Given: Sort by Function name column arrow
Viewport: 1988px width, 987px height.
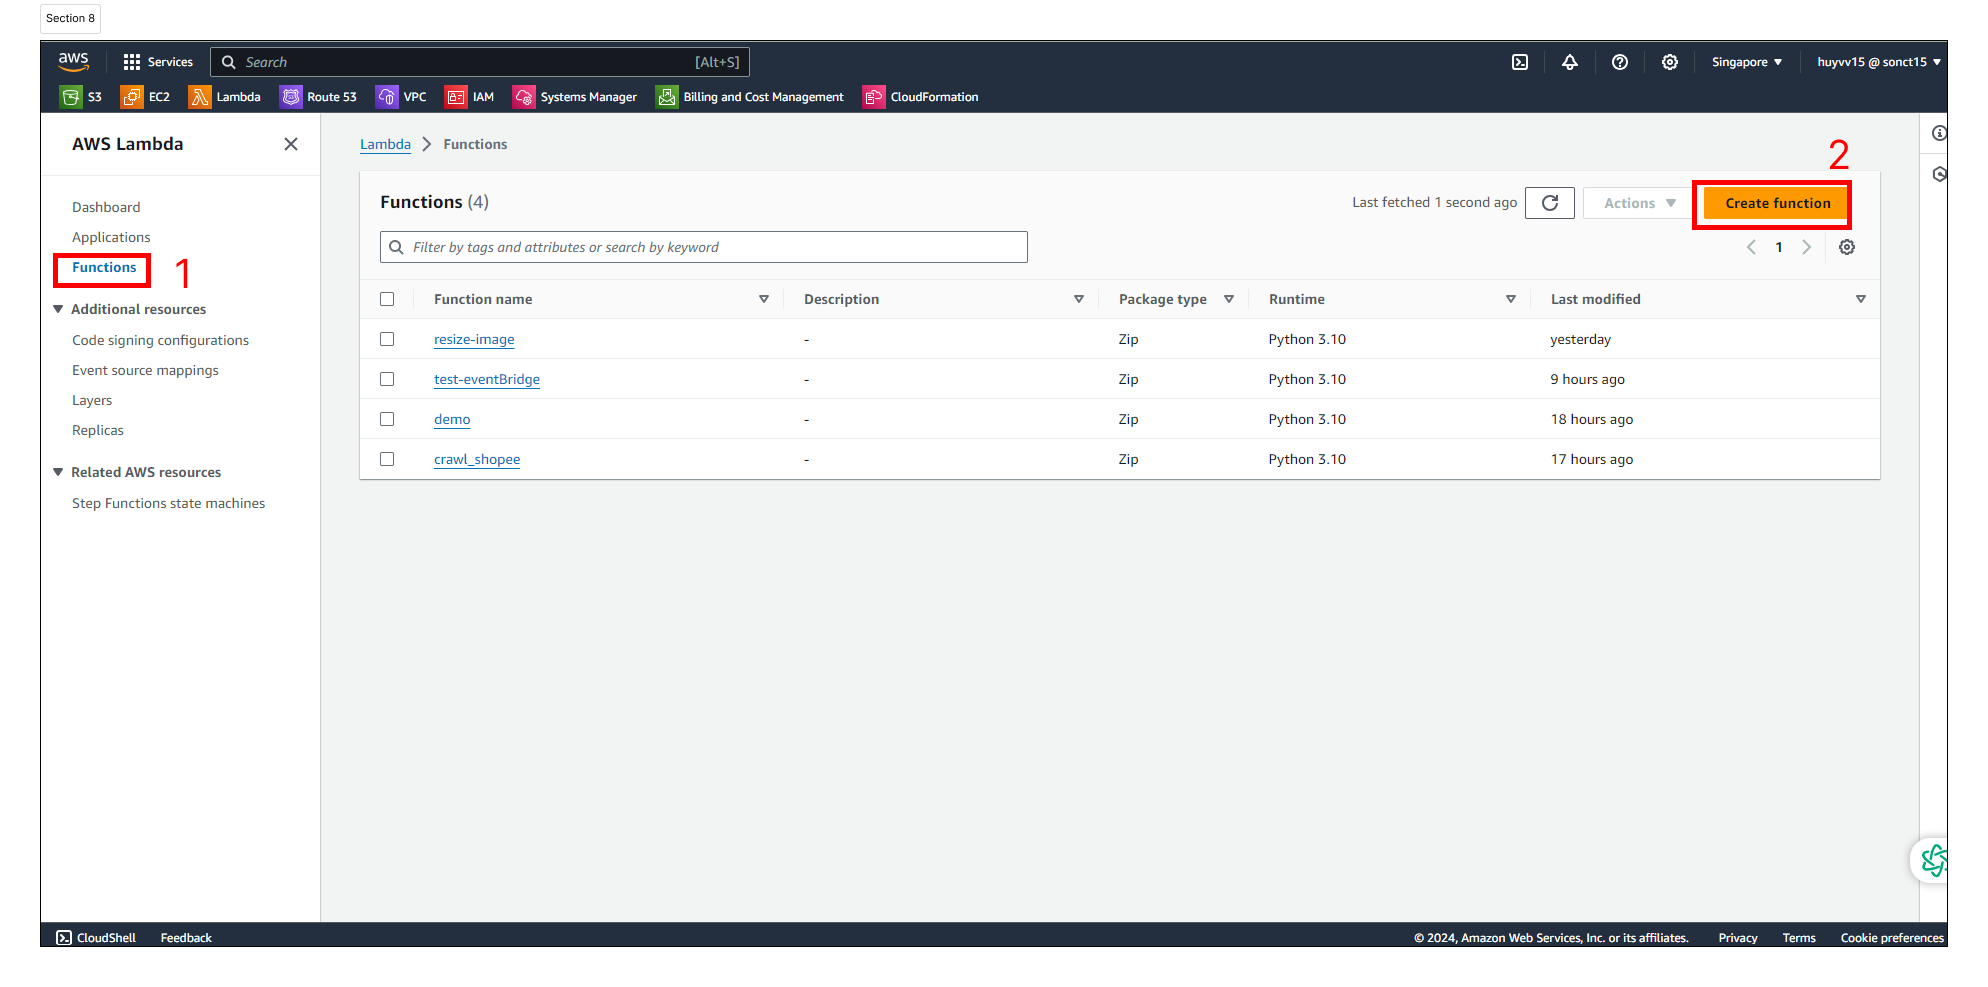Looking at the screenshot, I should pyautogui.click(x=764, y=299).
